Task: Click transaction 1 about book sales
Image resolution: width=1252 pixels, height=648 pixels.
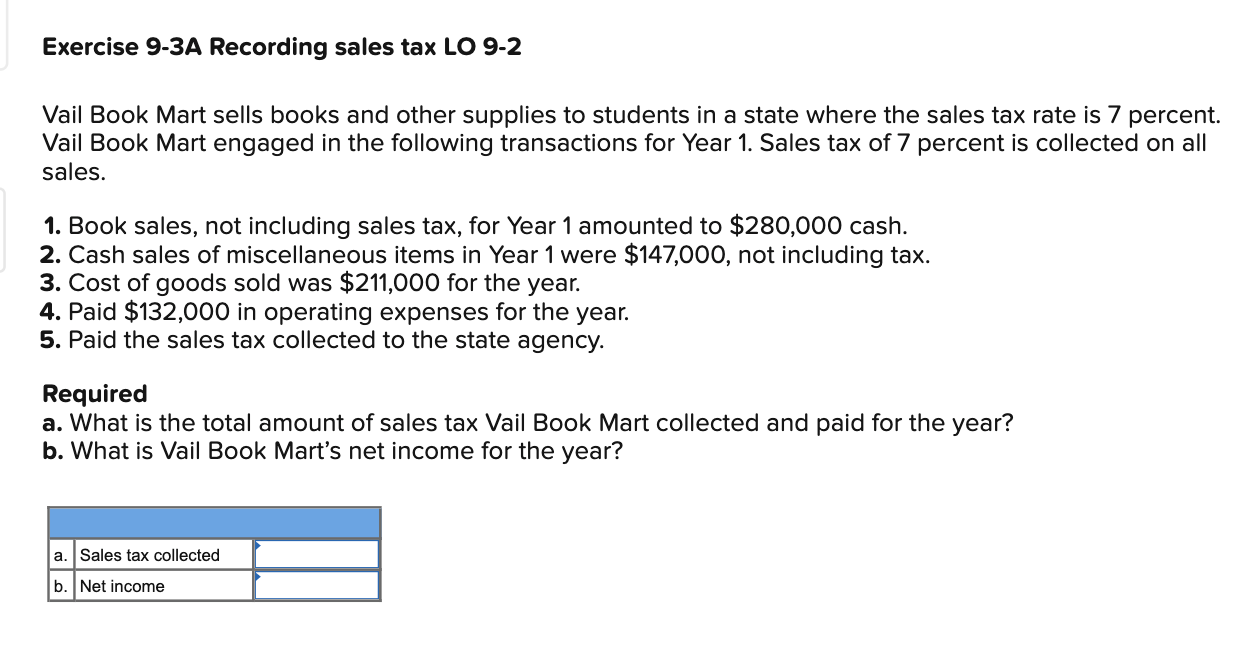Action: click(475, 226)
